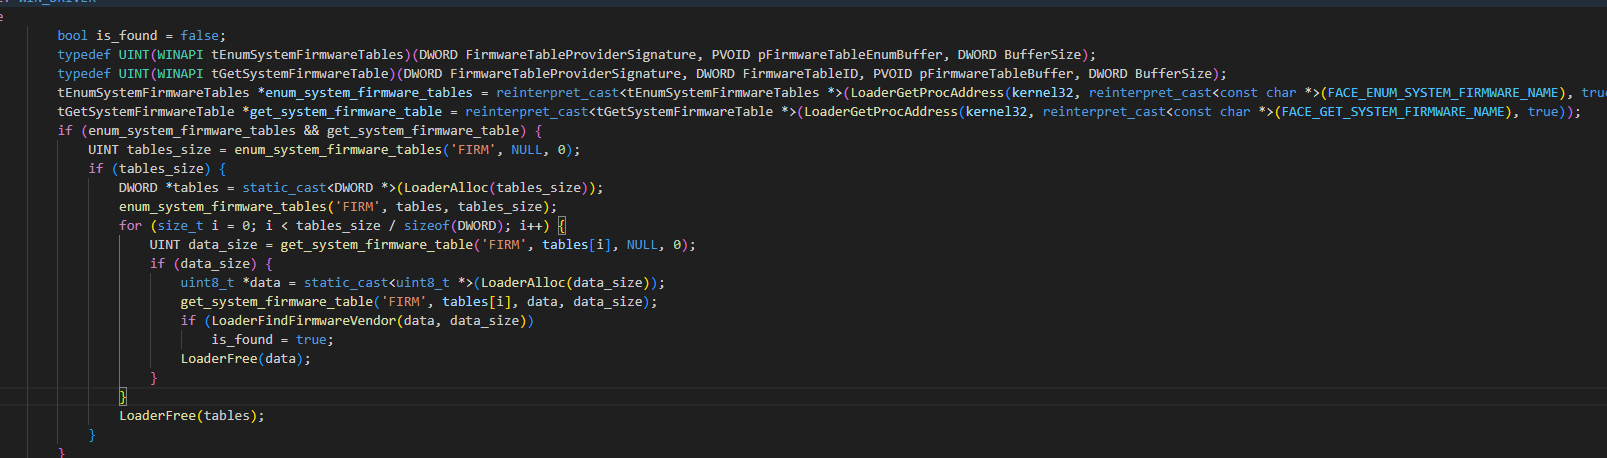Click 'false' in the is_found declaration
The image size is (1607, 458).
point(199,36)
